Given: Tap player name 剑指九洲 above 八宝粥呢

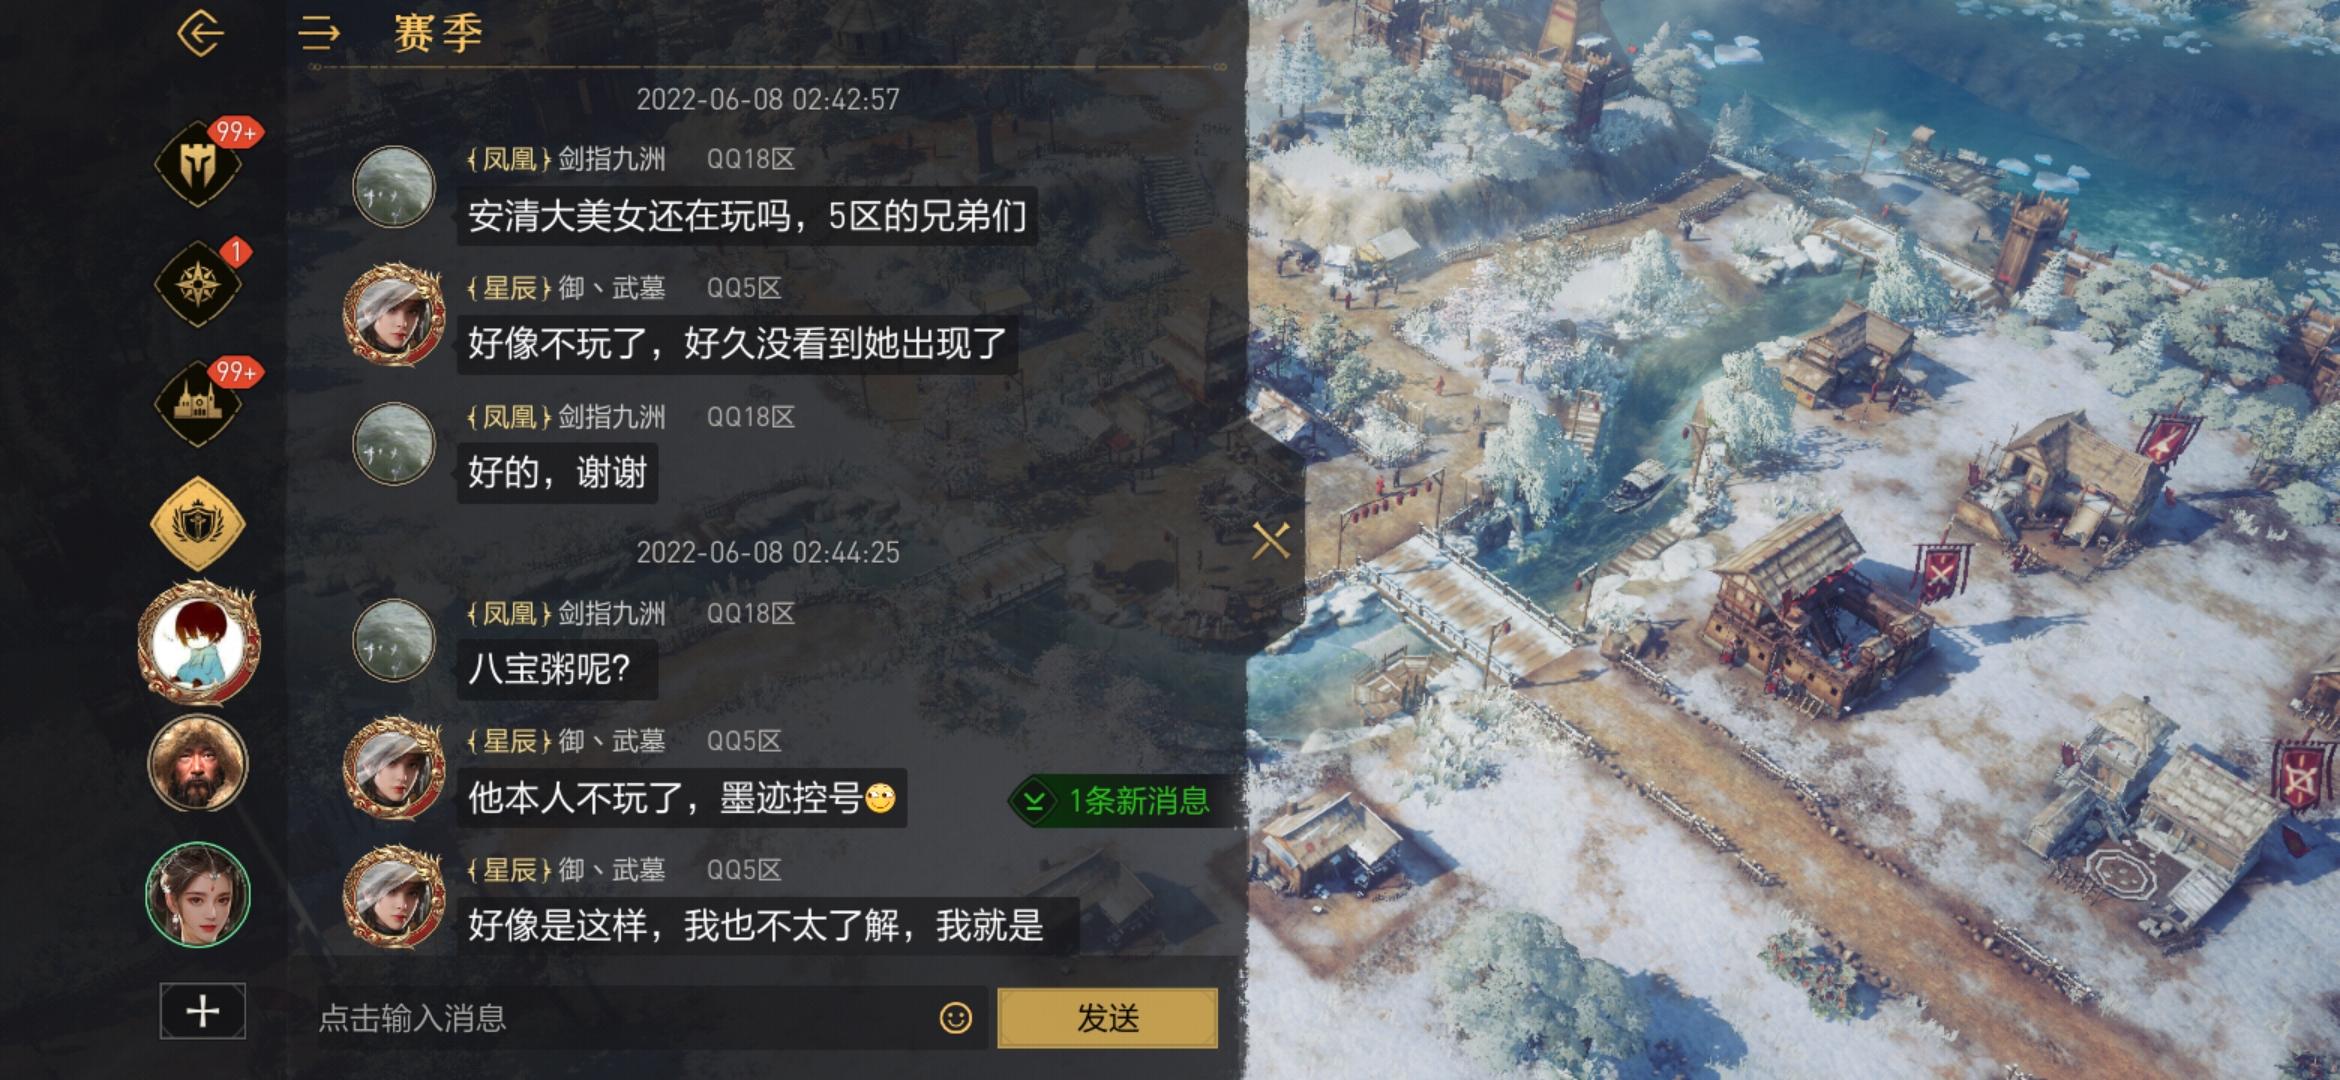Looking at the screenshot, I should point(611,613).
